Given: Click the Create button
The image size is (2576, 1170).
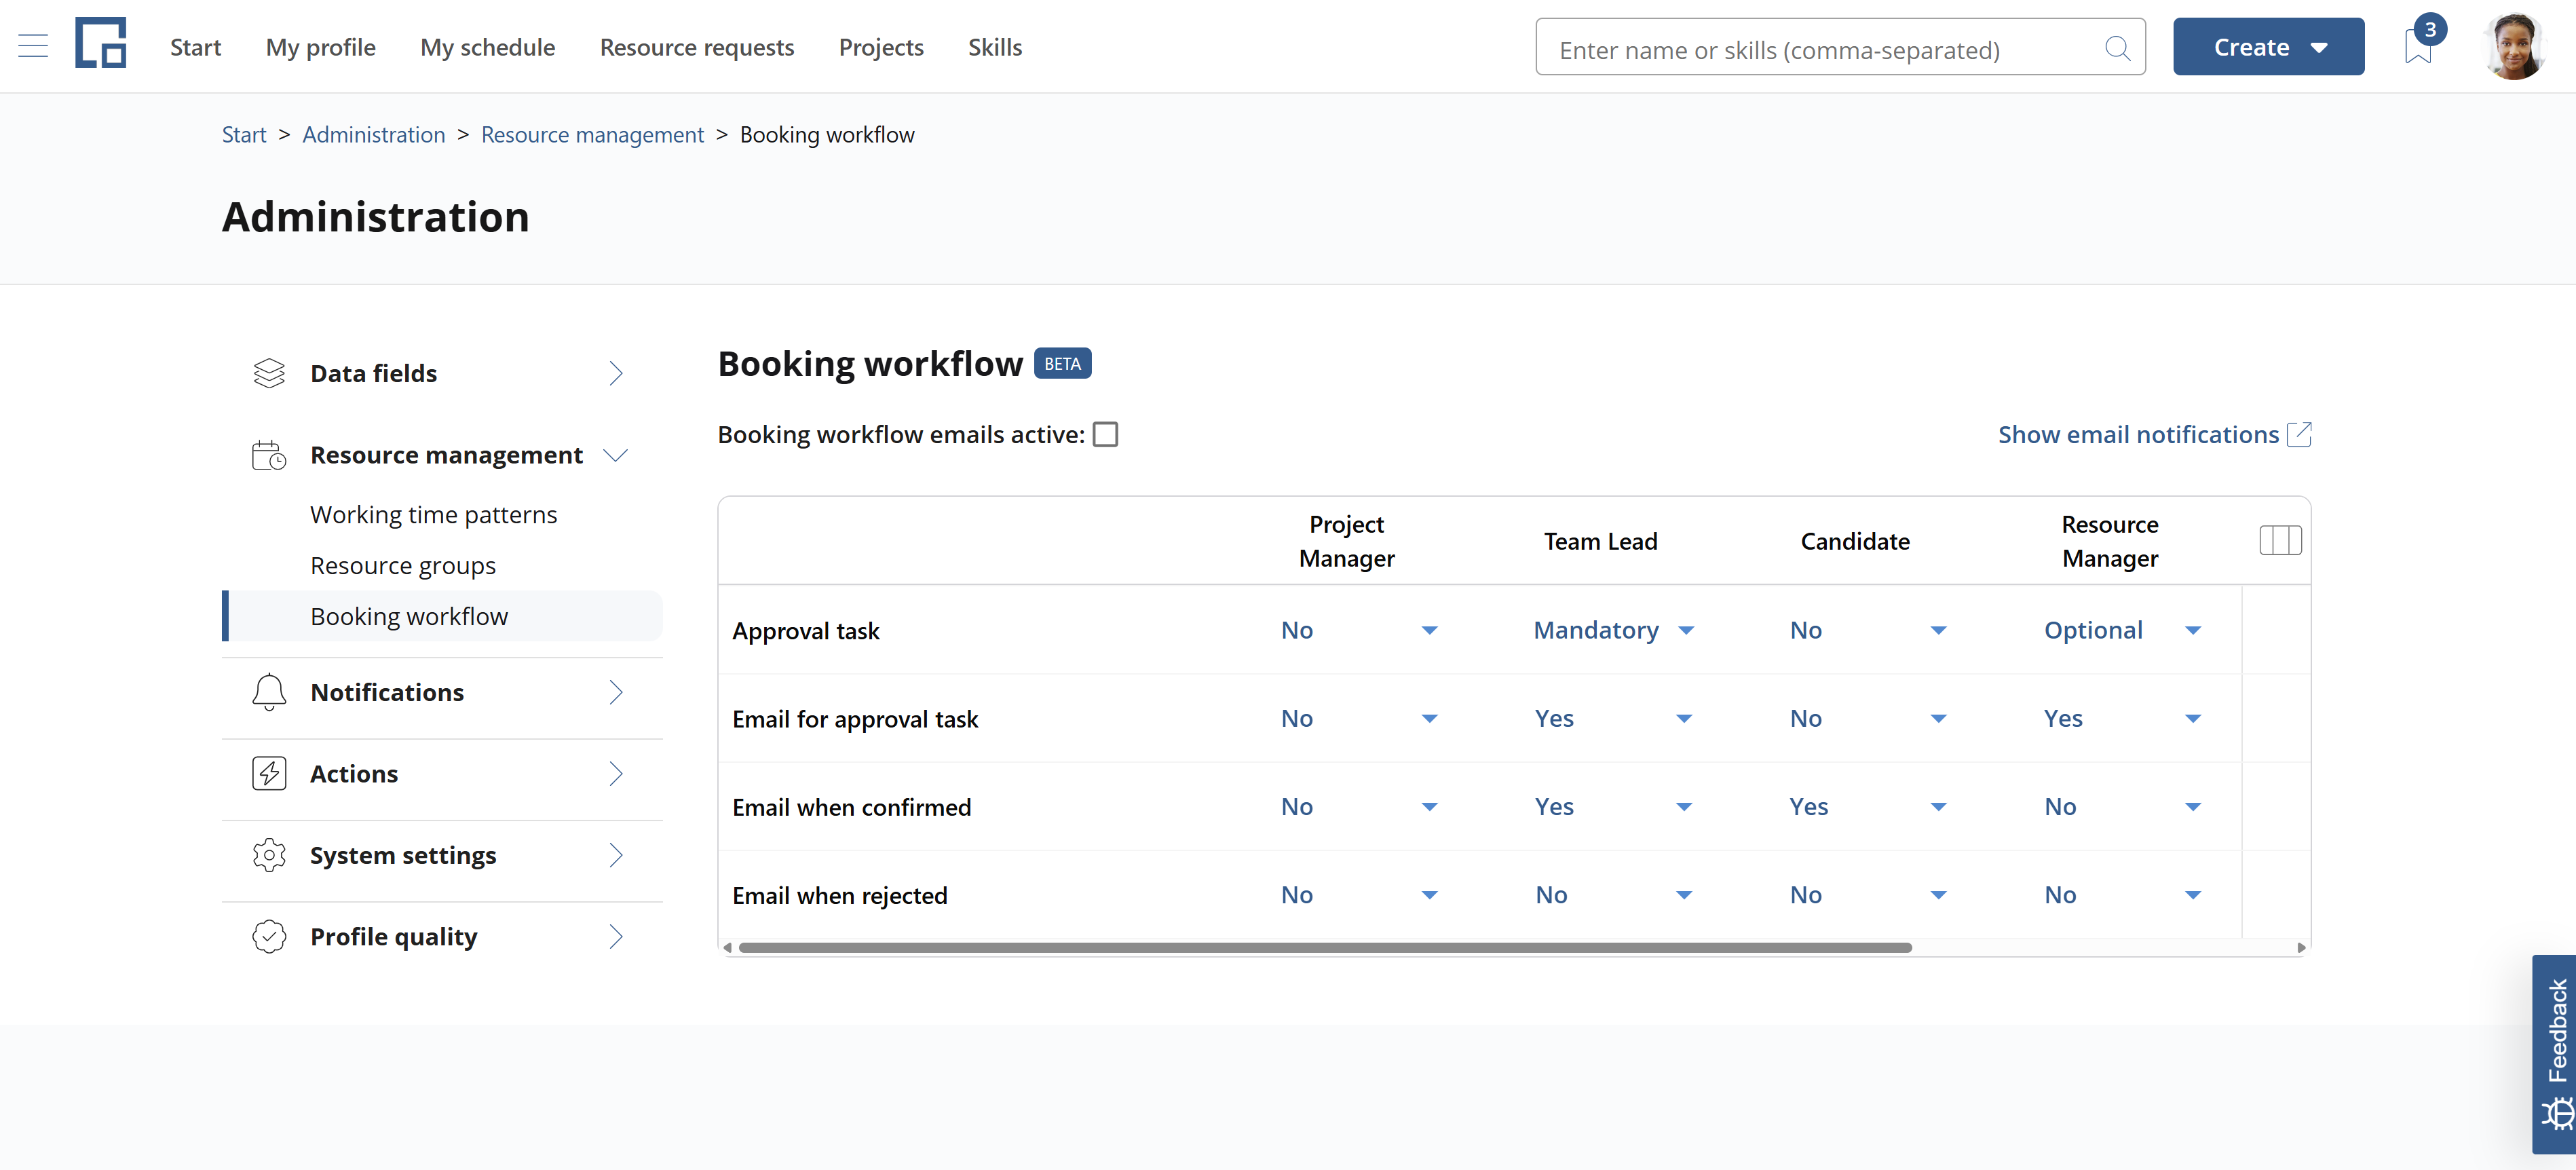Looking at the screenshot, I should (2268, 47).
